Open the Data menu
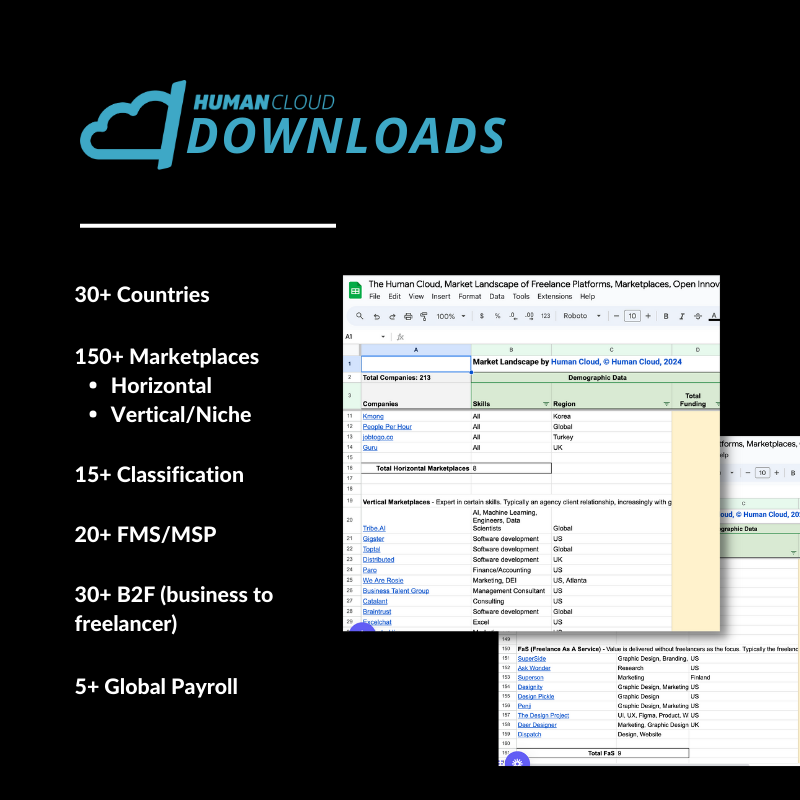Image resolution: width=800 pixels, height=800 pixels. tap(496, 296)
